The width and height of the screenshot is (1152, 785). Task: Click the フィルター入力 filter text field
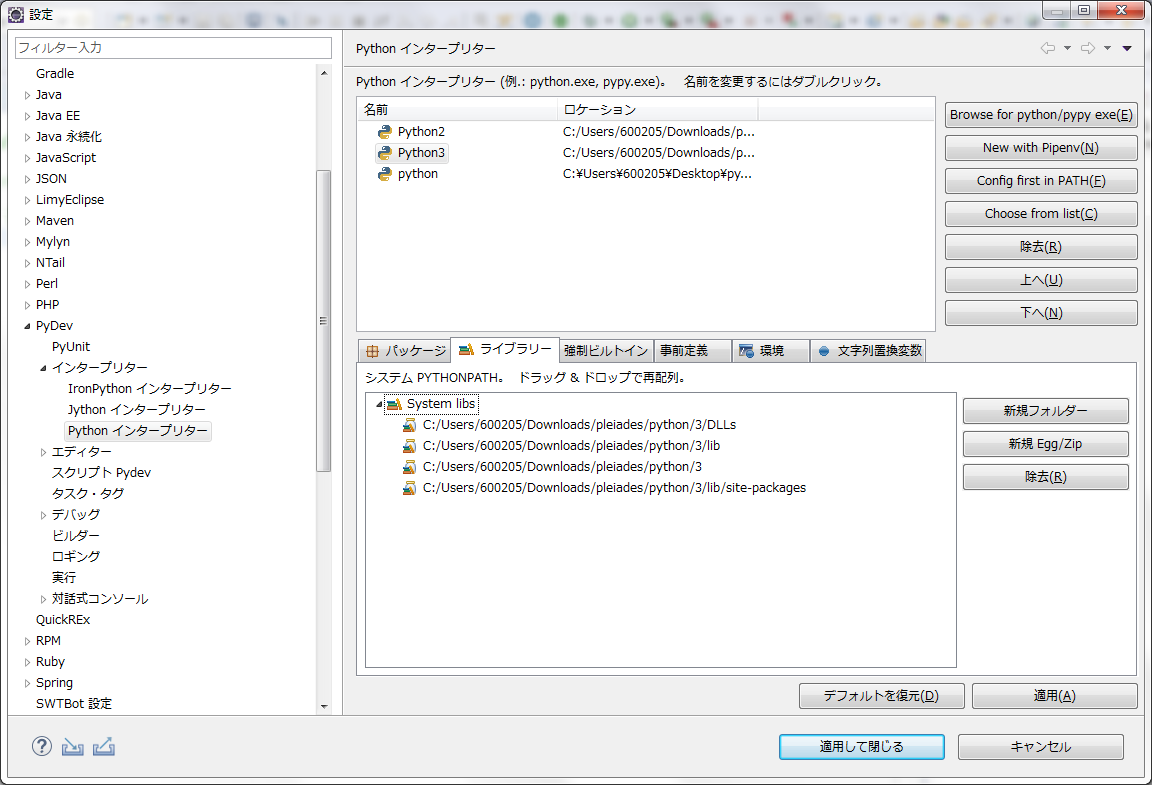coord(173,48)
